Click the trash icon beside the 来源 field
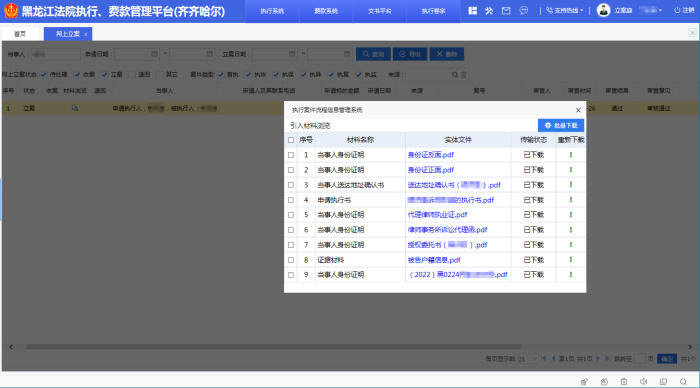The width and height of the screenshot is (700, 388). tap(463, 75)
